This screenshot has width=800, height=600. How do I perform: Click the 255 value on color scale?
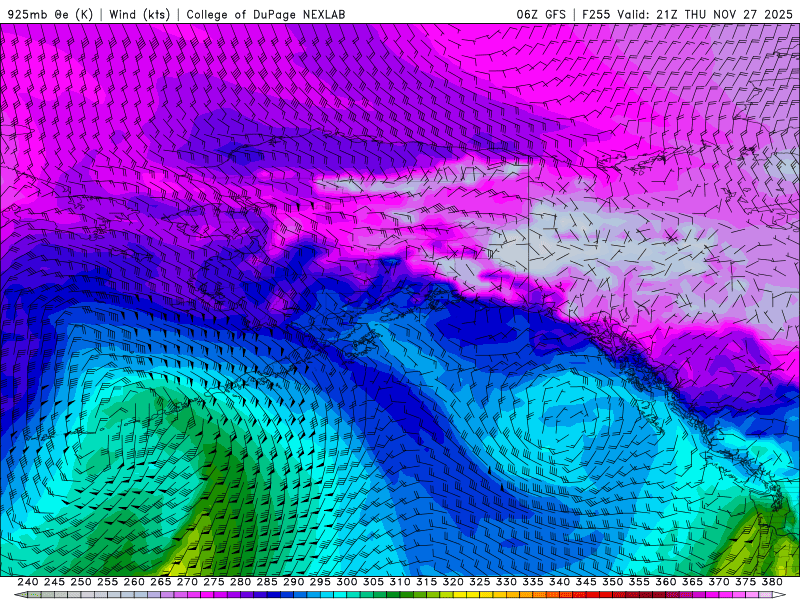[107, 582]
